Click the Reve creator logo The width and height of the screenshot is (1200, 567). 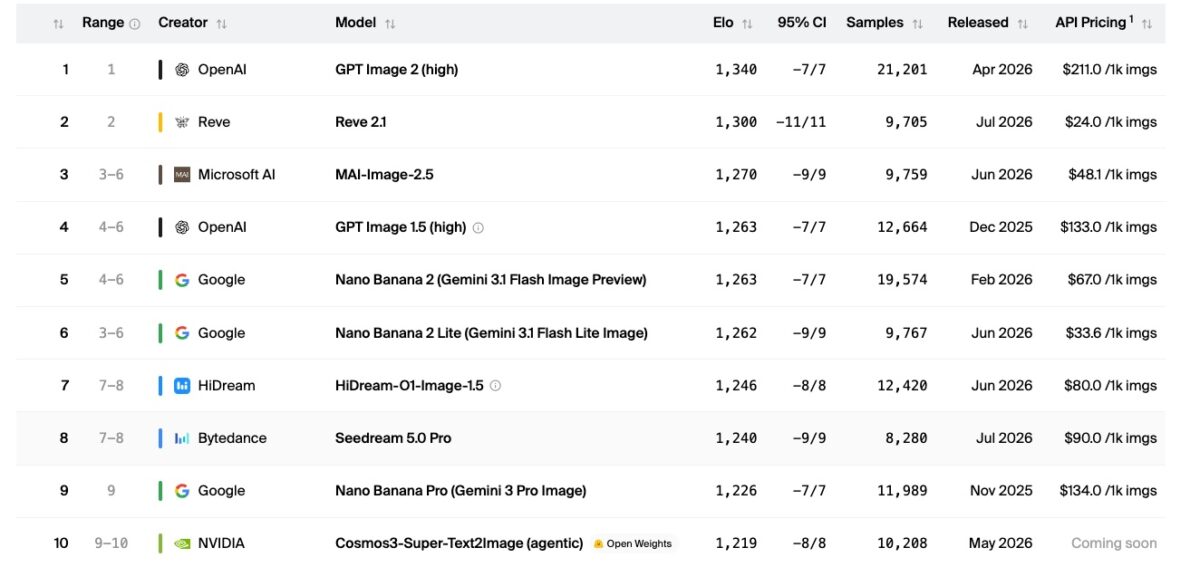(x=182, y=122)
